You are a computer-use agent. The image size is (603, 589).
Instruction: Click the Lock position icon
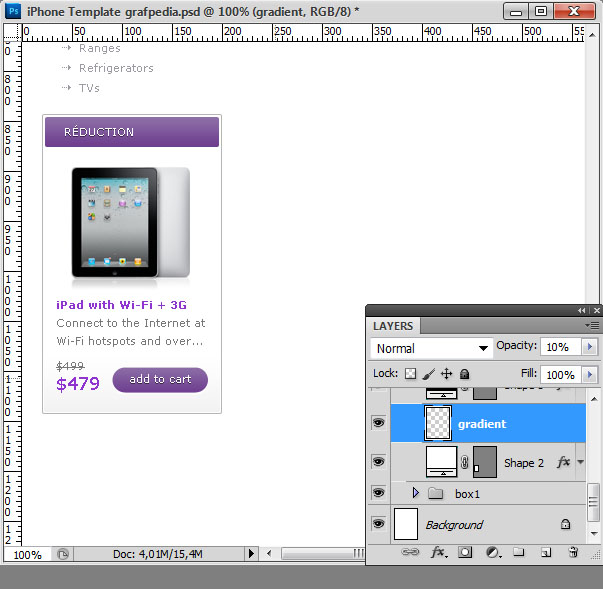tap(446, 374)
